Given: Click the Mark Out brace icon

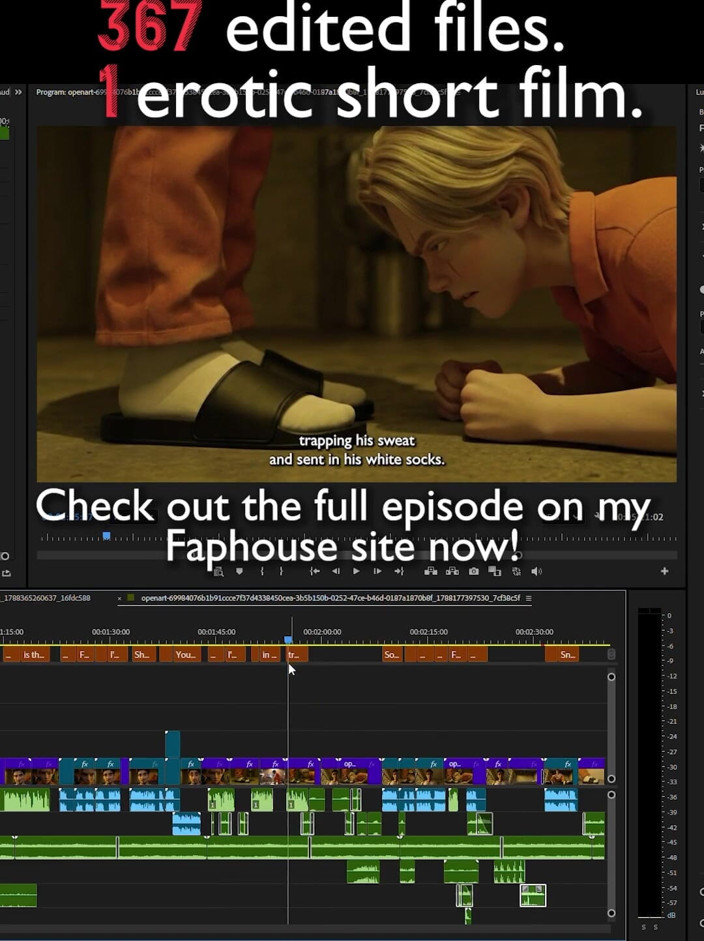Looking at the screenshot, I should click(280, 571).
